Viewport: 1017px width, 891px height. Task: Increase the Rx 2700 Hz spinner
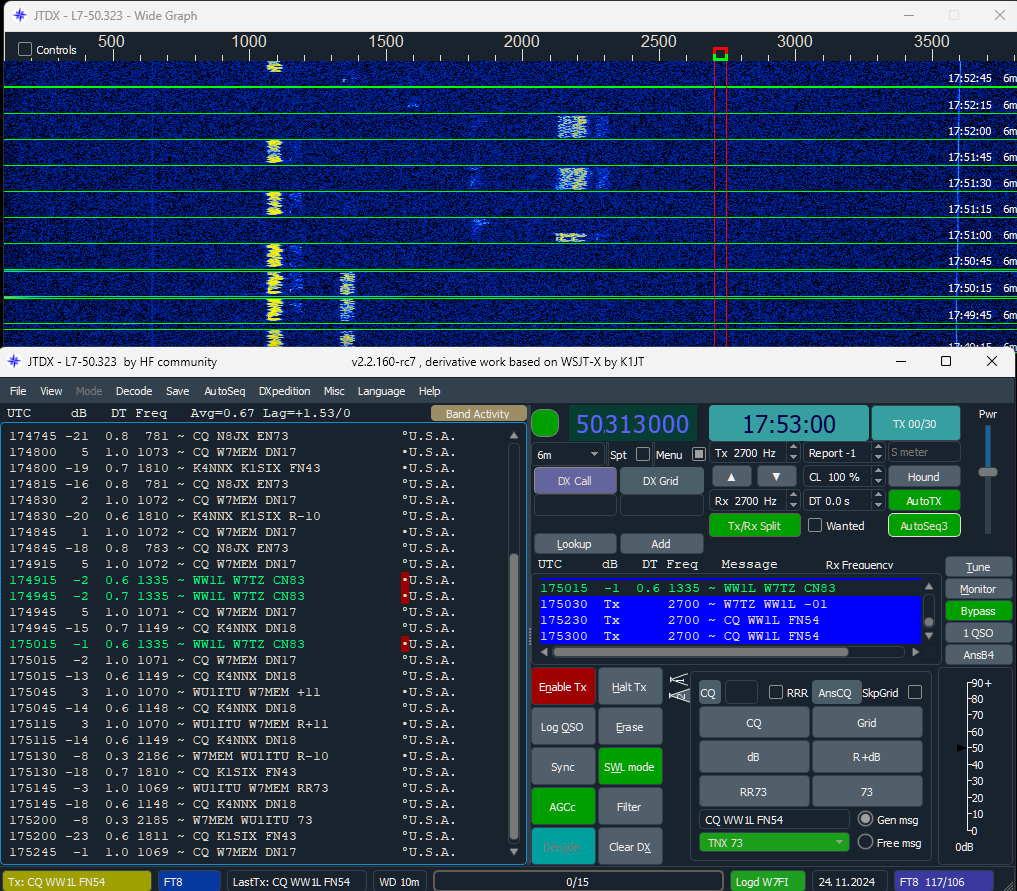pyautogui.click(x=793, y=495)
